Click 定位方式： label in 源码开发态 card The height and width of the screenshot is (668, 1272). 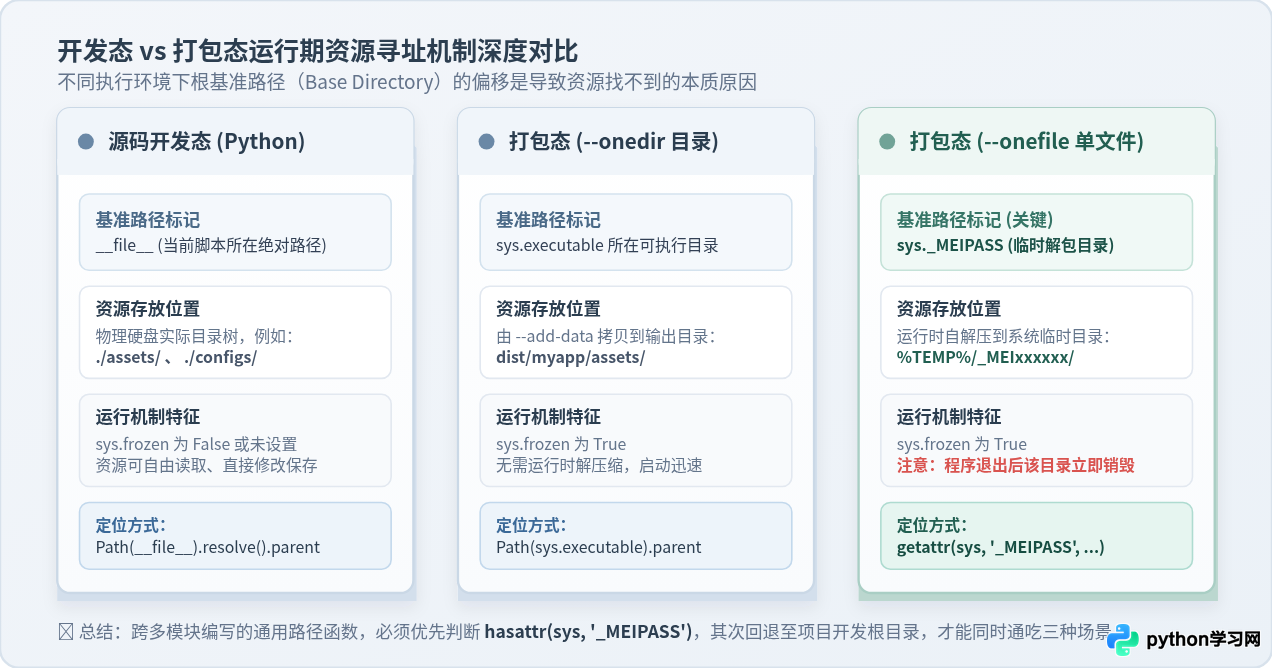pos(131,525)
